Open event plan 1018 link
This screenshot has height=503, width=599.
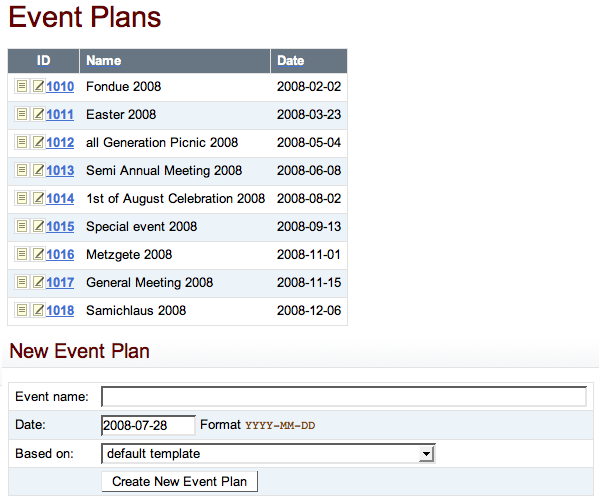[60, 311]
